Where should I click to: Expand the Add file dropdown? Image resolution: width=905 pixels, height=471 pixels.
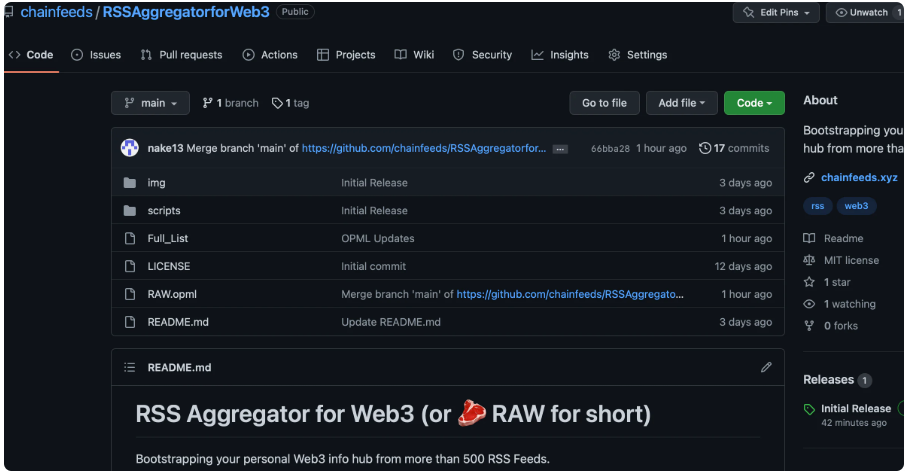point(682,103)
